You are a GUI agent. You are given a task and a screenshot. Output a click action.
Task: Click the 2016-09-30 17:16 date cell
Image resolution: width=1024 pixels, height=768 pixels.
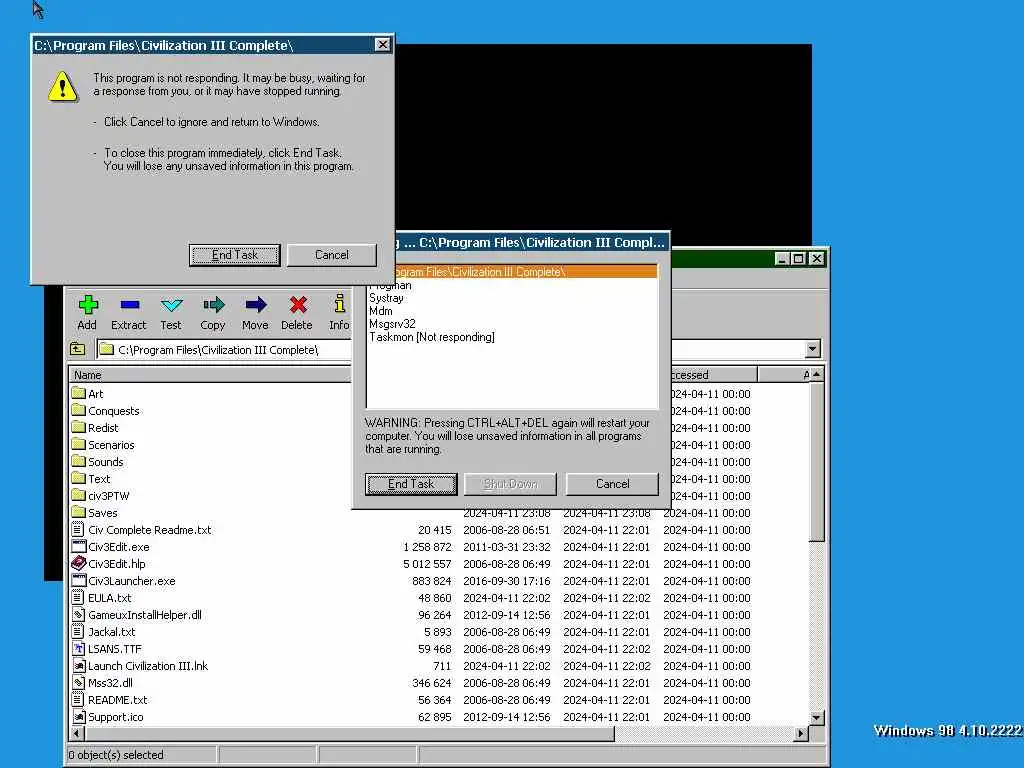[507, 581]
